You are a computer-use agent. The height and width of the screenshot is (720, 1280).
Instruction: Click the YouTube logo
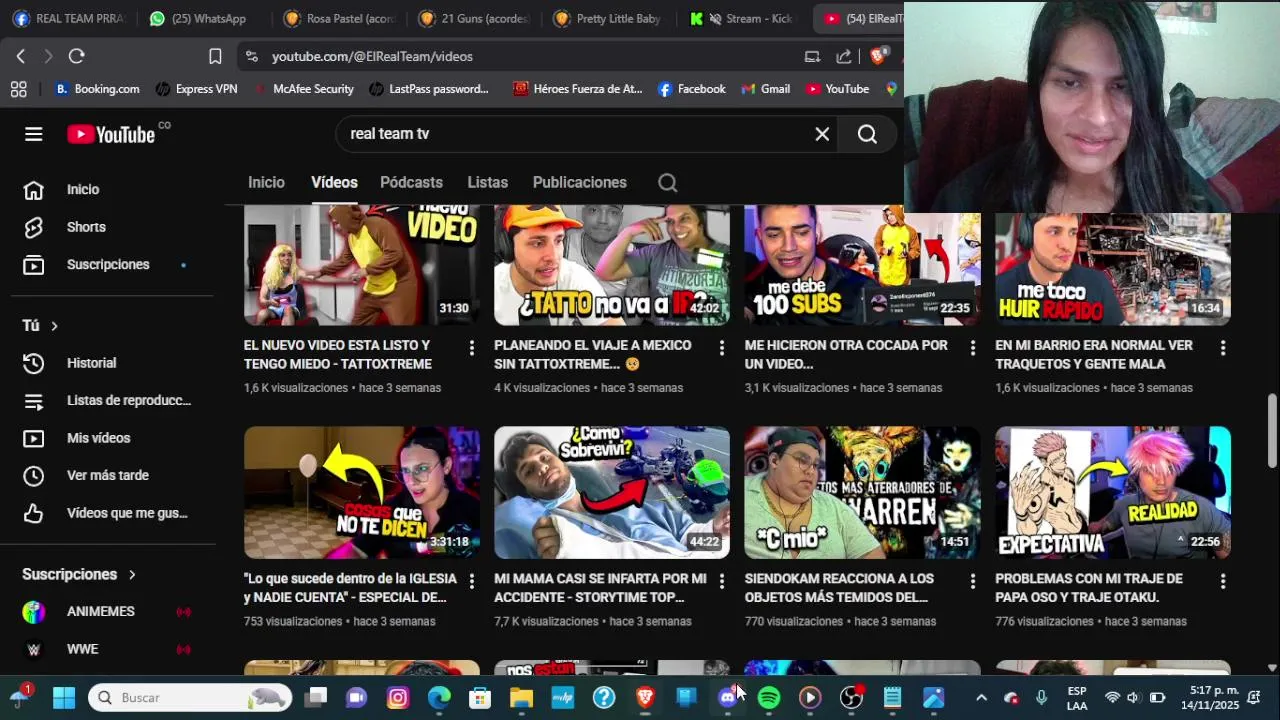(111, 134)
